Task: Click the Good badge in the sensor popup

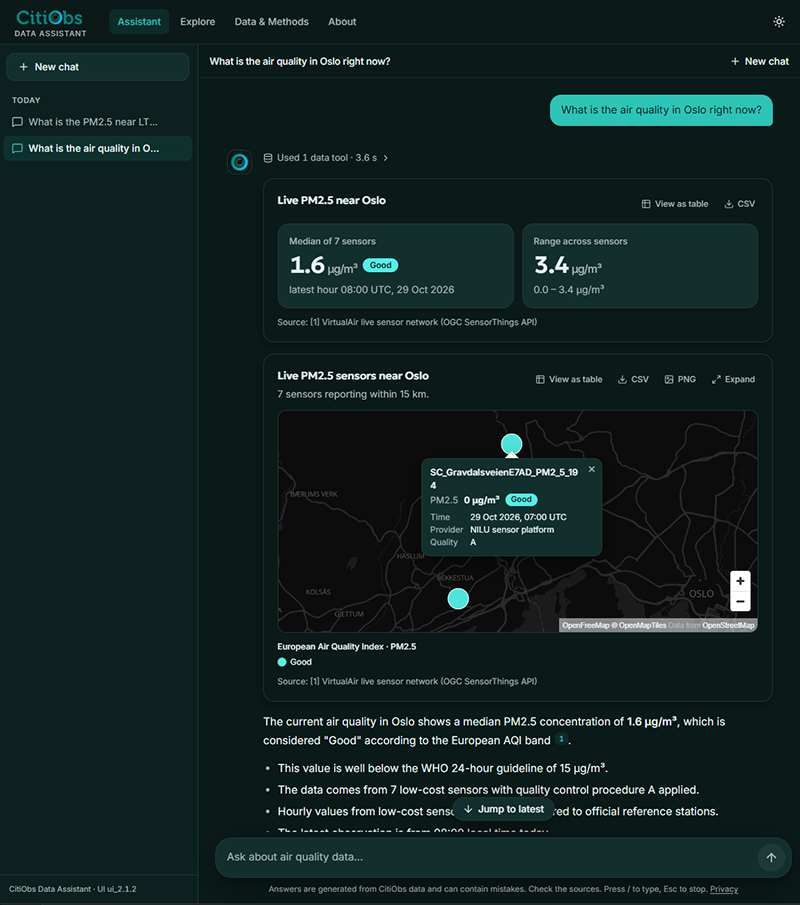Action: (x=521, y=500)
